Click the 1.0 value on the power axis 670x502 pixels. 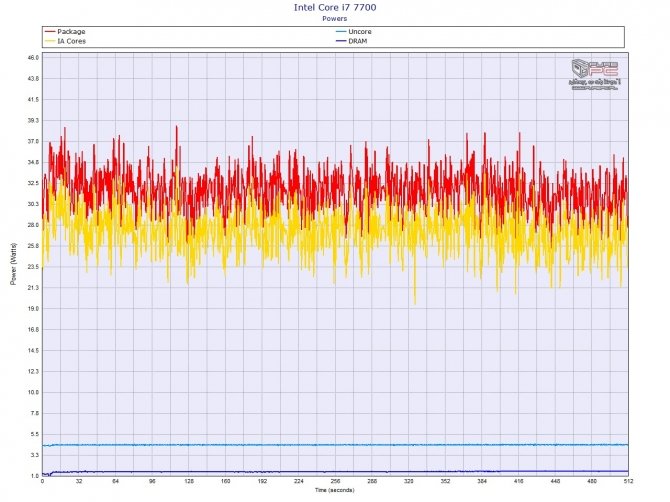(x=35, y=476)
